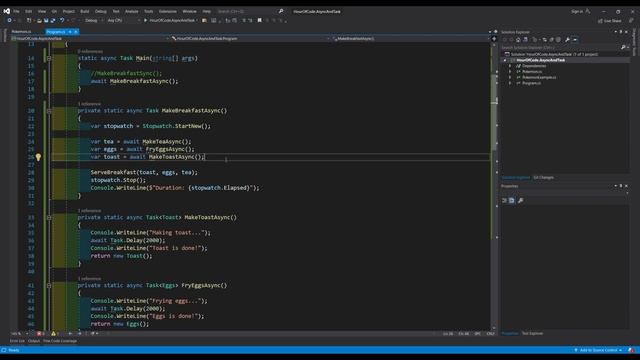This screenshot has height=360, width=640.
Task: Open the Help menu
Action: point(207,11)
